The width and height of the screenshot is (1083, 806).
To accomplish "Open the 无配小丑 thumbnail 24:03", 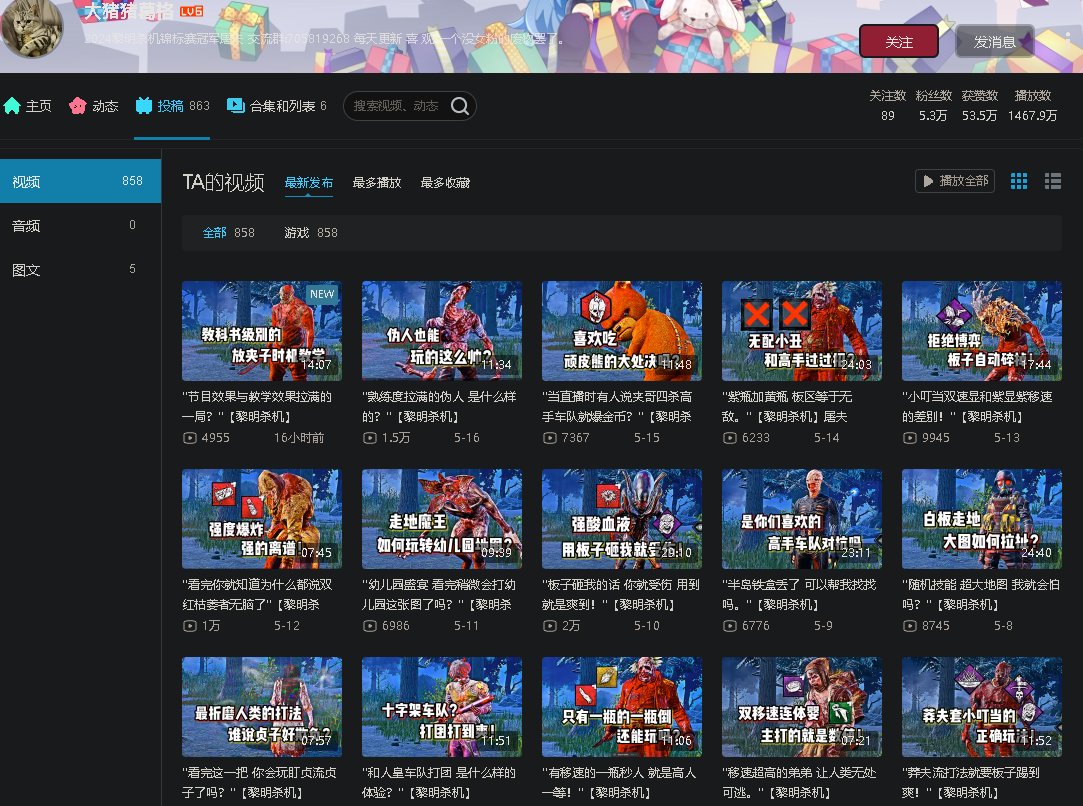I will [802, 331].
